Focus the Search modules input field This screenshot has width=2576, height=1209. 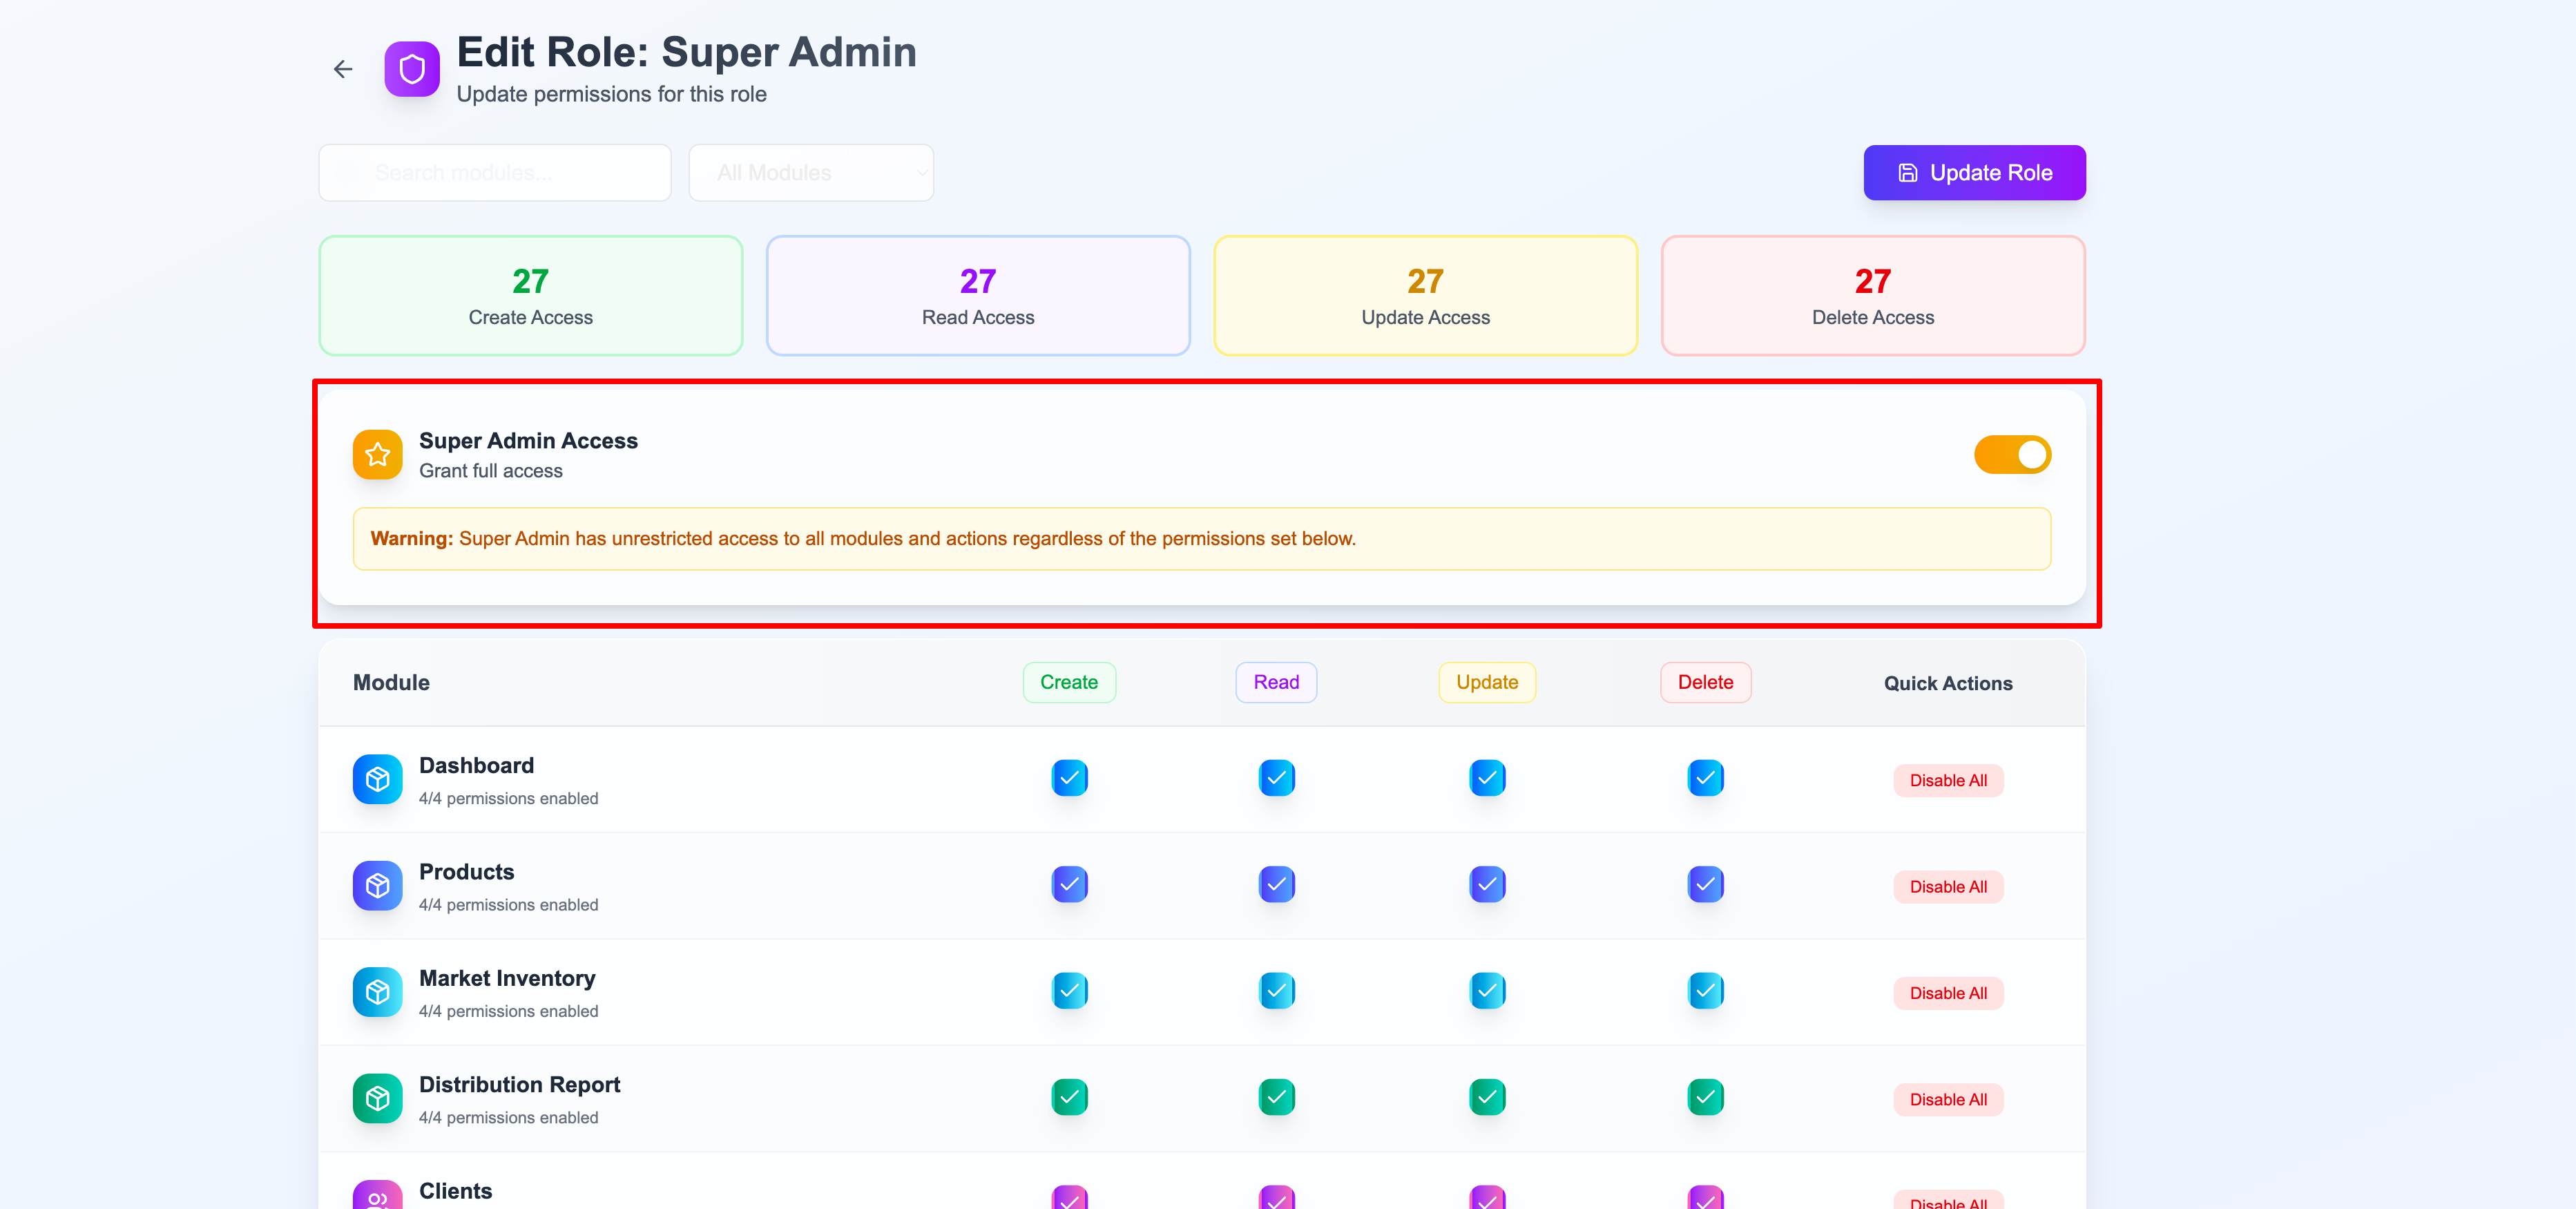tap(495, 173)
